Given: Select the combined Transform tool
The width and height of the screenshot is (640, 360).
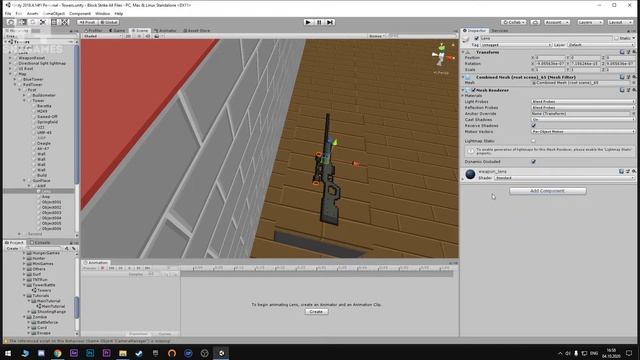Looking at the screenshot, I should pyautogui.click(x=65, y=22).
